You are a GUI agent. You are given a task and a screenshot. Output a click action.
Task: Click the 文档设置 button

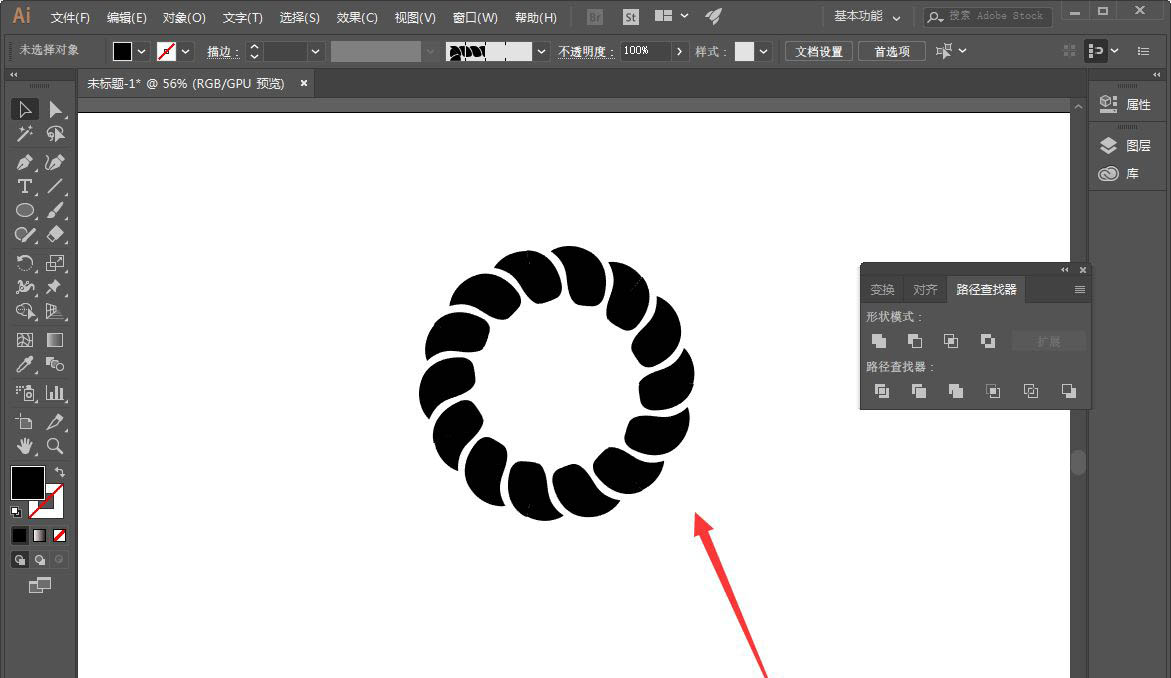pos(819,51)
